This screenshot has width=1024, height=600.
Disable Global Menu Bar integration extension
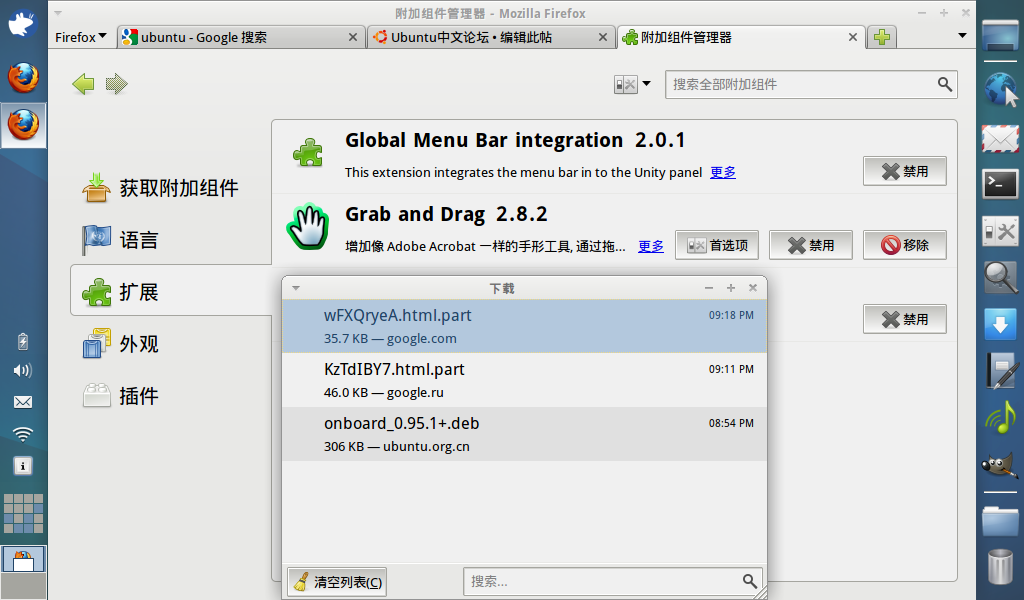pos(904,171)
